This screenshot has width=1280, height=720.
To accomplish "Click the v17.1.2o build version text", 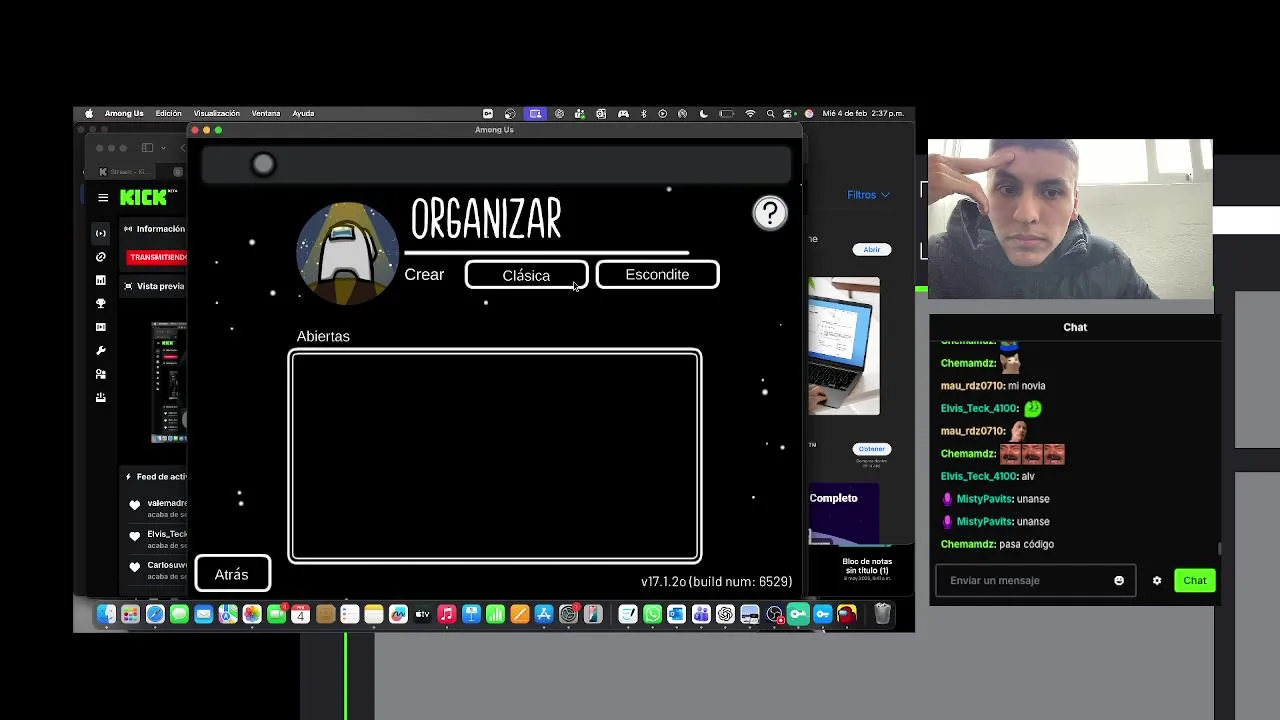I will point(716,581).
